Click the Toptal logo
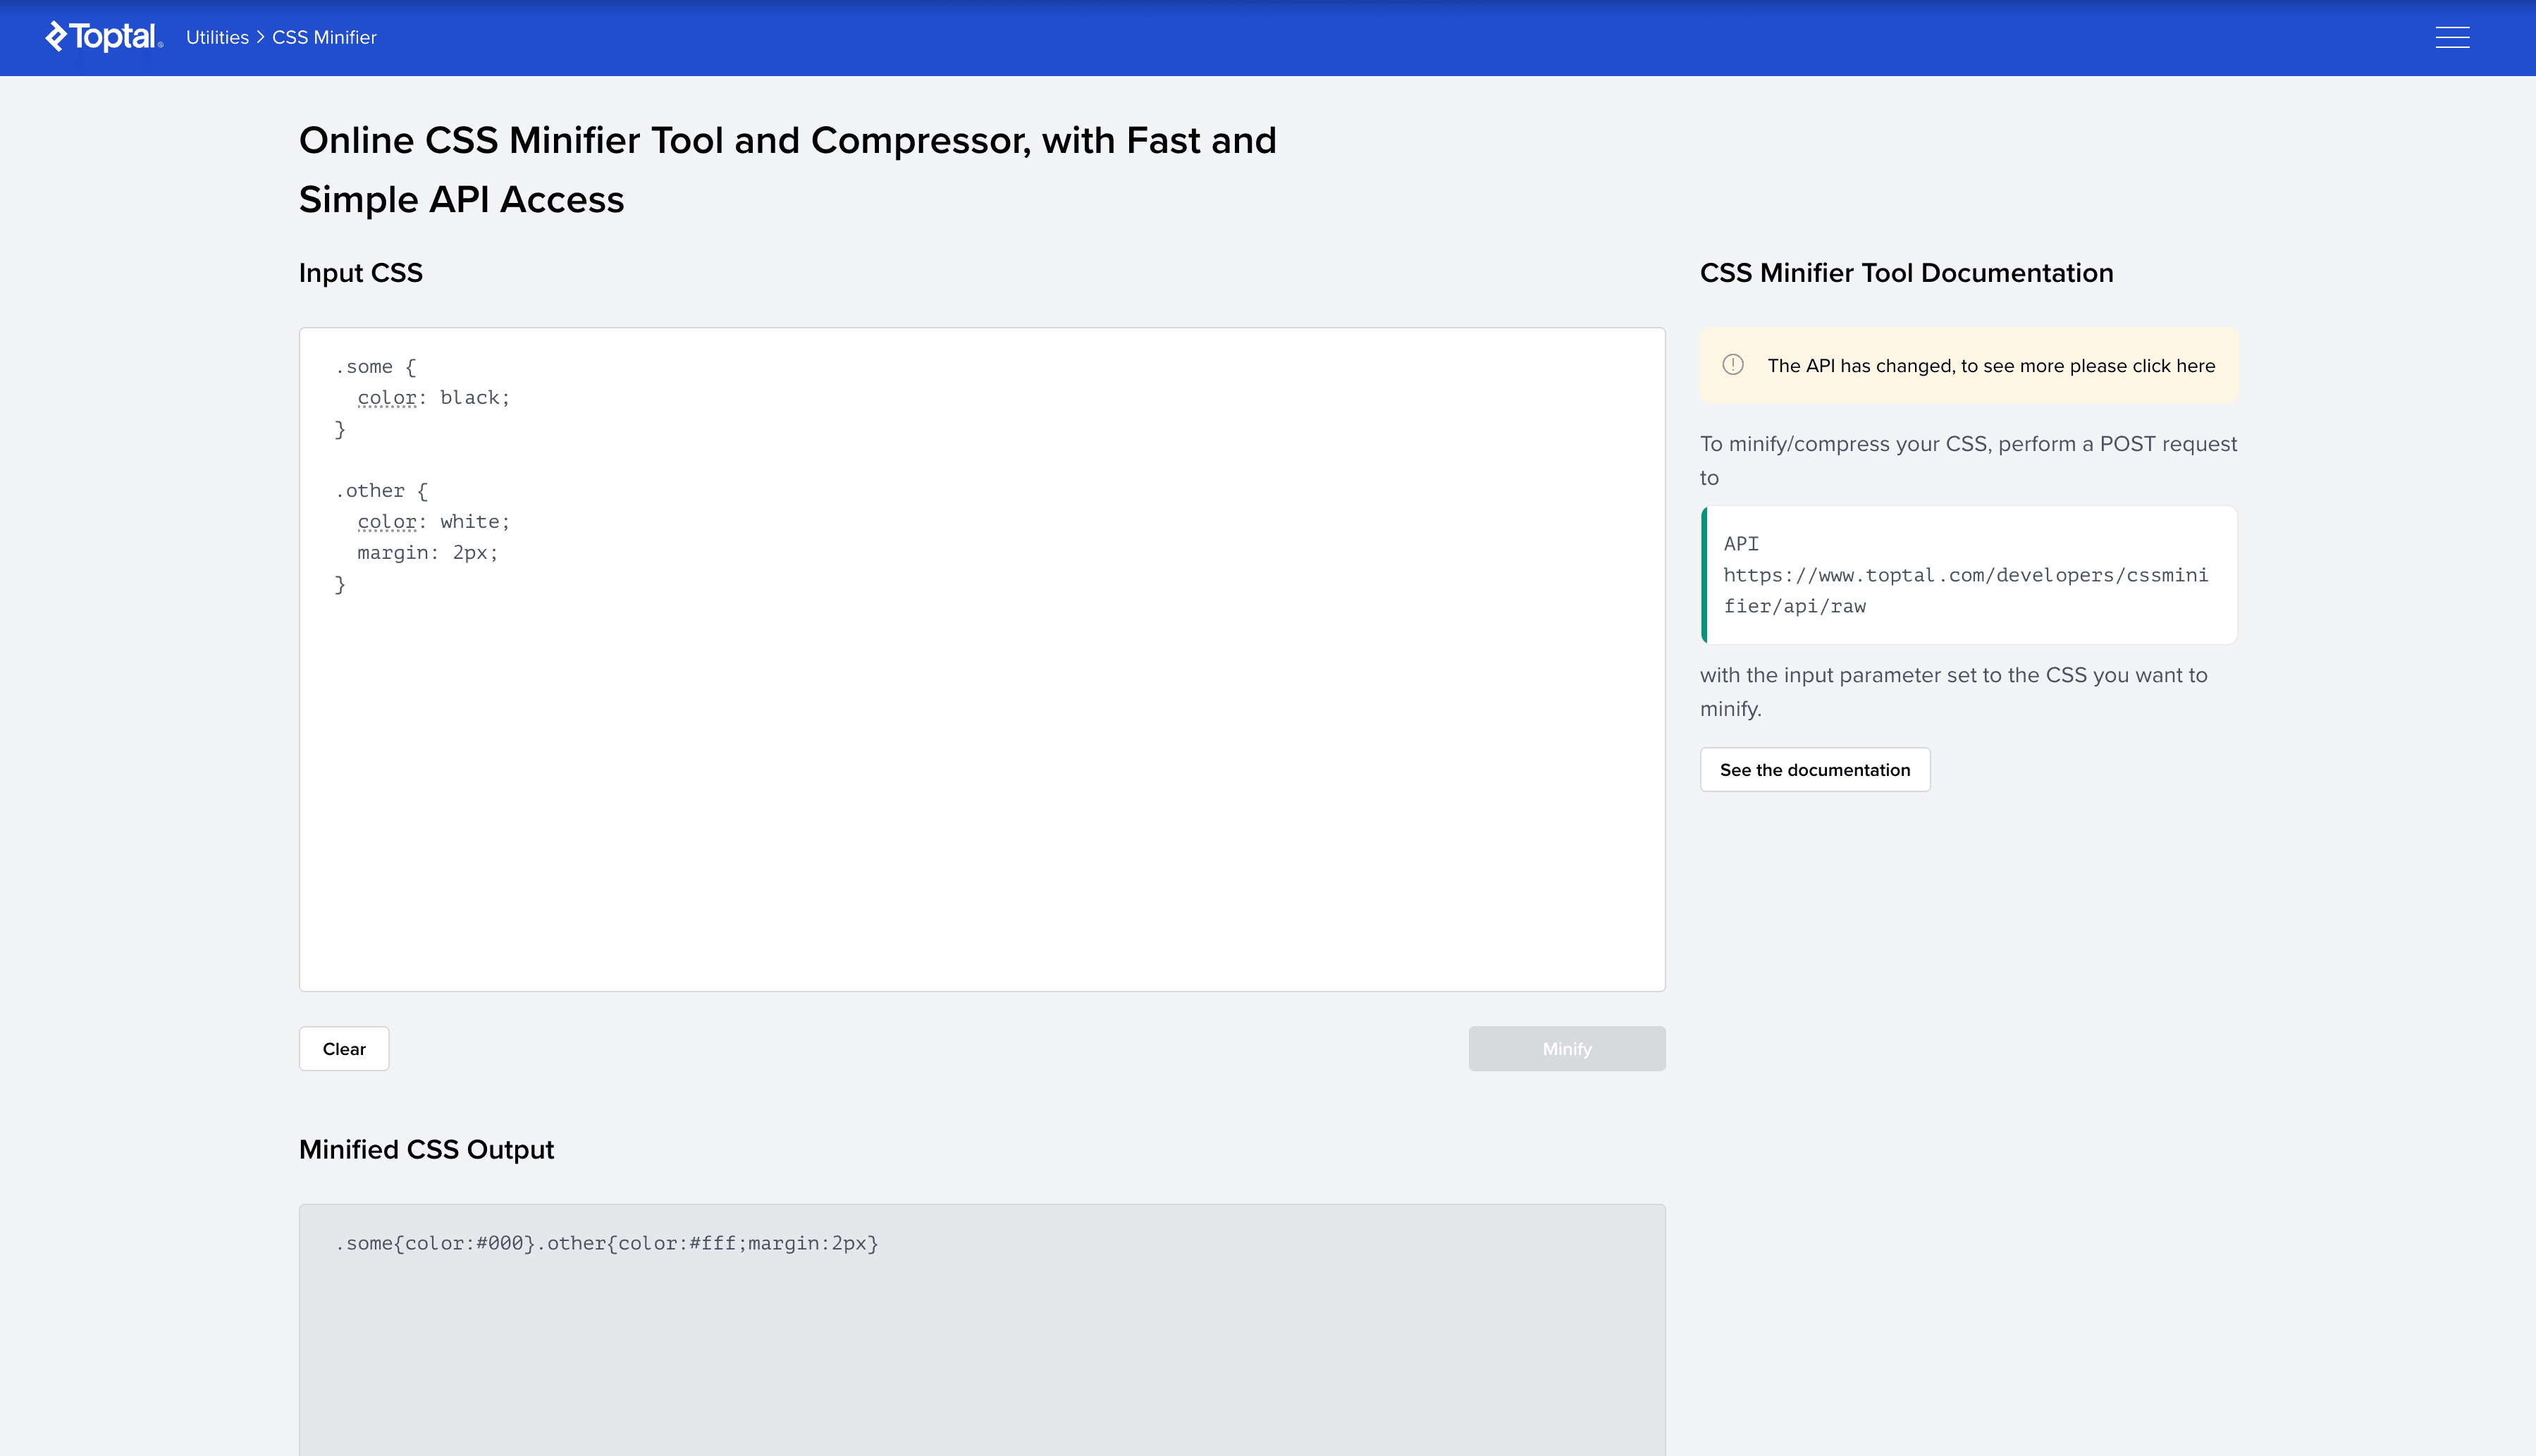This screenshot has width=2536, height=1456. coord(104,37)
